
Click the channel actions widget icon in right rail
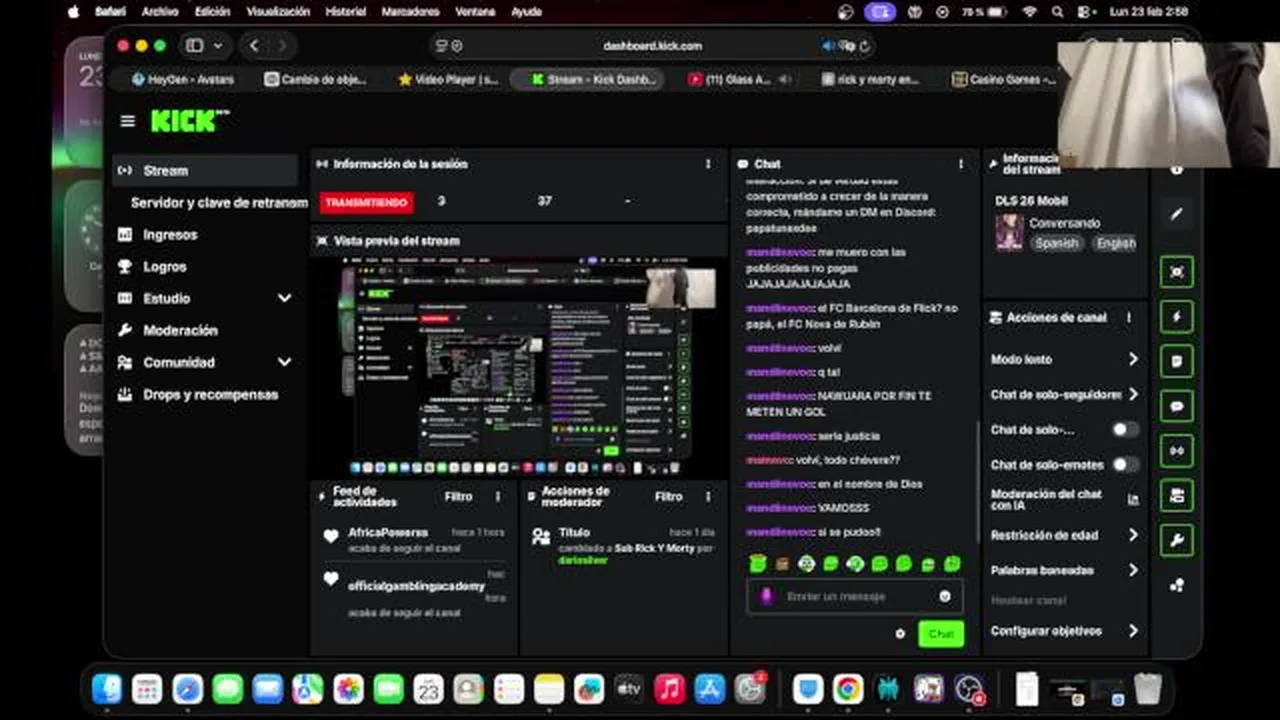(1177, 496)
